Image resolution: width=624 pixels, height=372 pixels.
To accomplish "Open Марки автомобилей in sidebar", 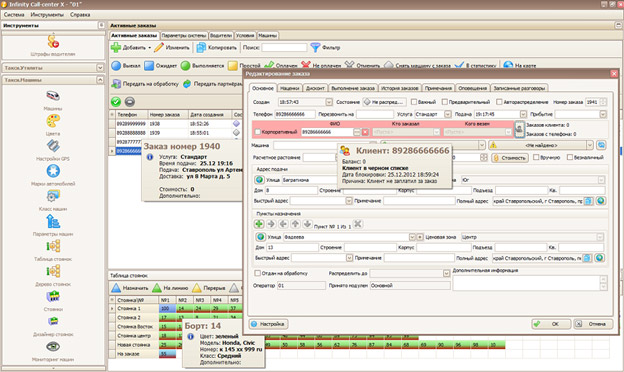I will [x=53, y=175].
